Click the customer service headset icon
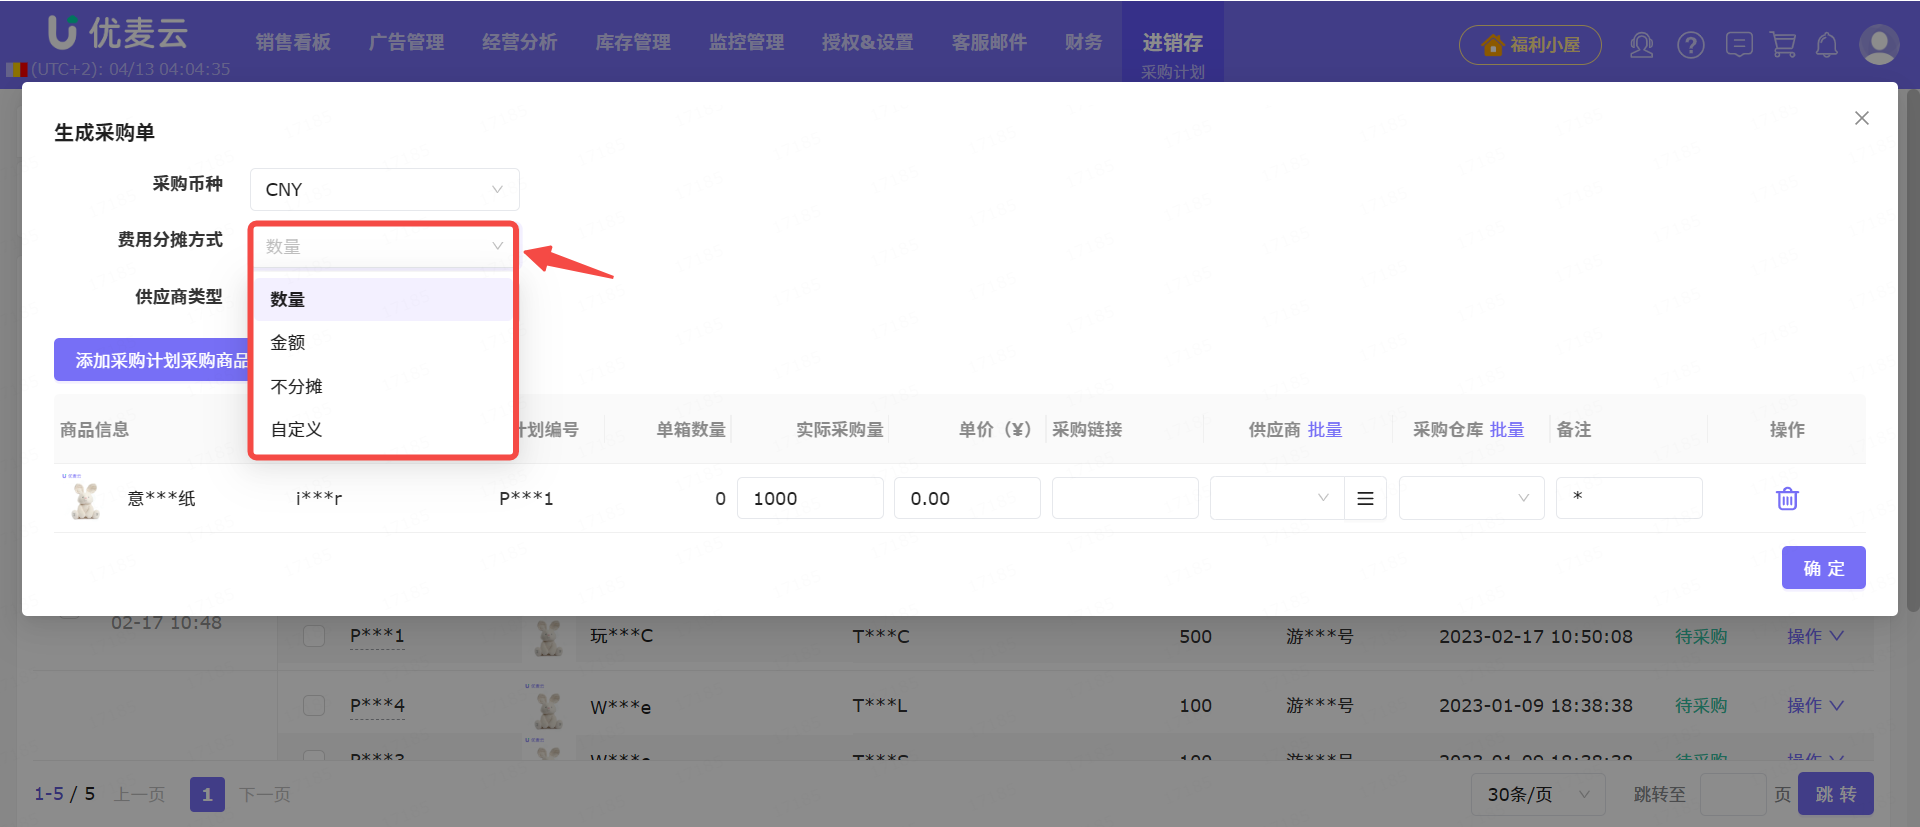This screenshot has height=827, width=1920. coord(1641,45)
